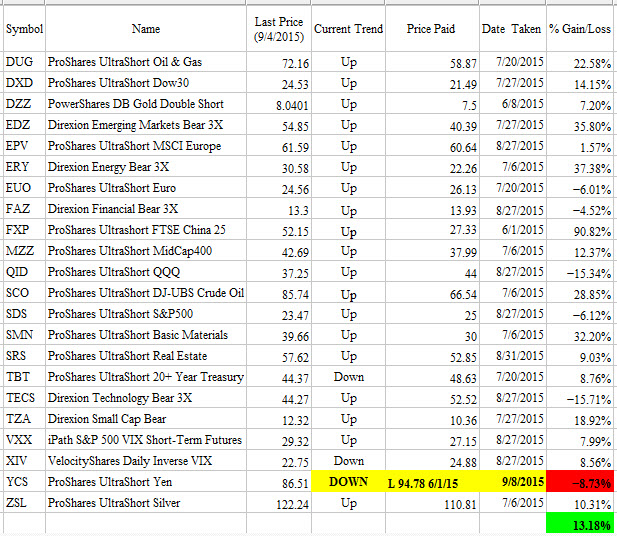This screenshot has width=617, height=536.
Task: Select the last price 85.74 cell
Action: 279,292
